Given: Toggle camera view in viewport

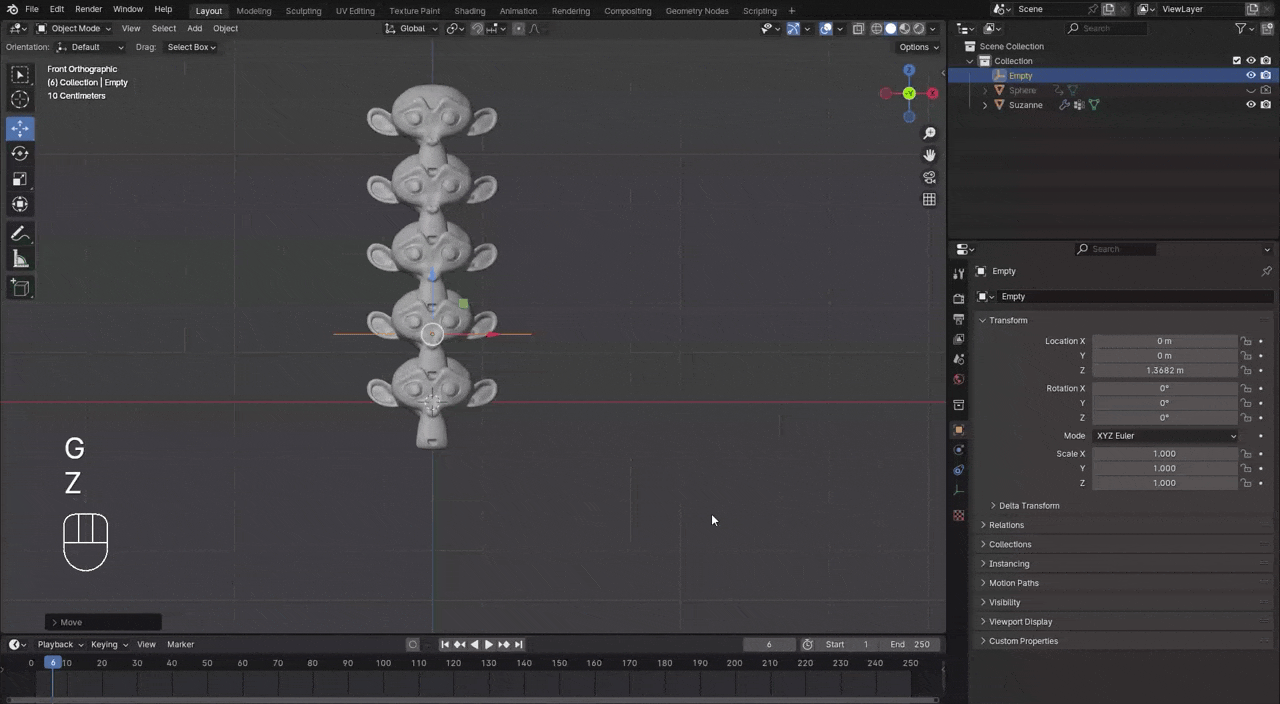Looking at the screenshot, I should [929, 177].
